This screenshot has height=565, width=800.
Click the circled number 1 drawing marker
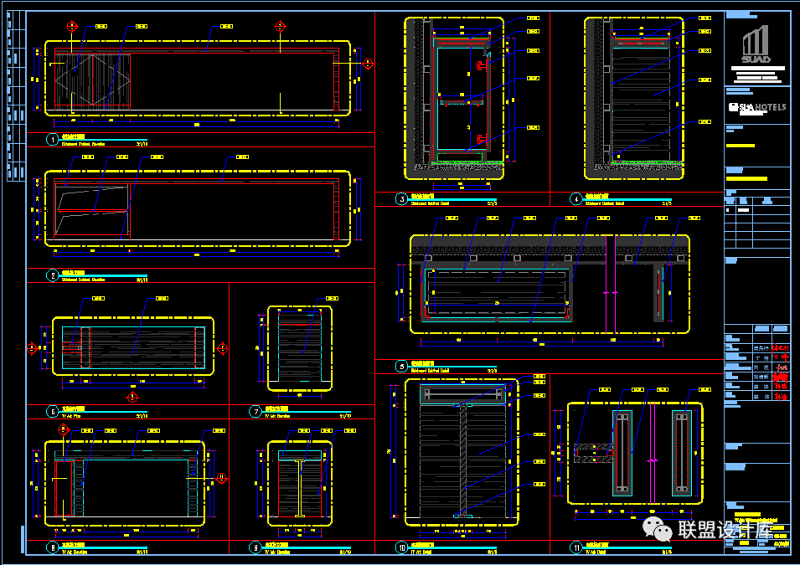52,141
